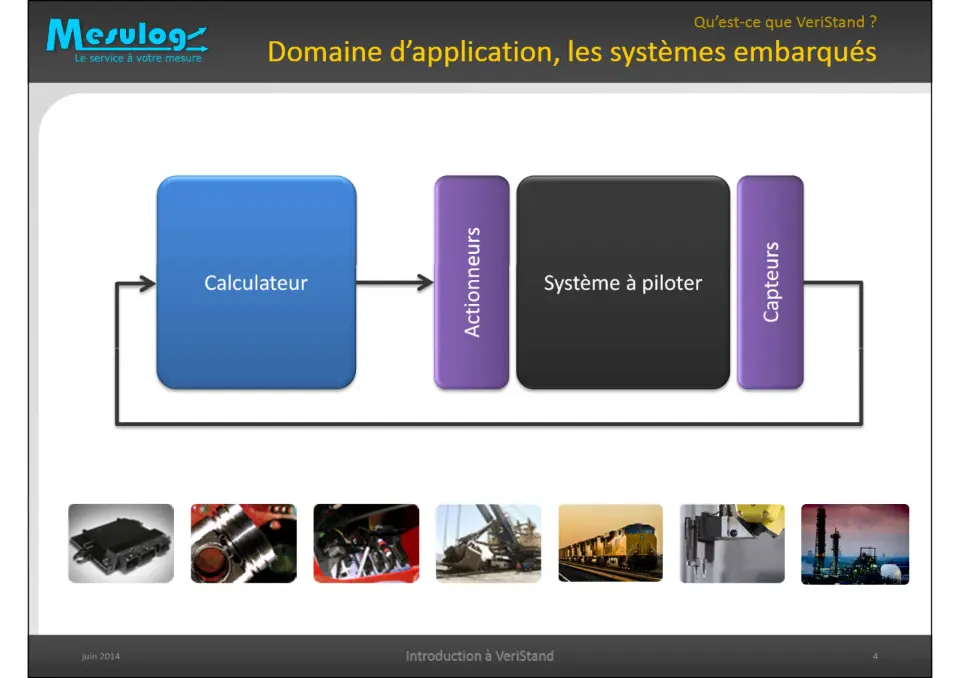This screenshot has height=678, width=960.
Task: Click the 'Le service à votre mesure' tagline
Action: pos(138,58)
